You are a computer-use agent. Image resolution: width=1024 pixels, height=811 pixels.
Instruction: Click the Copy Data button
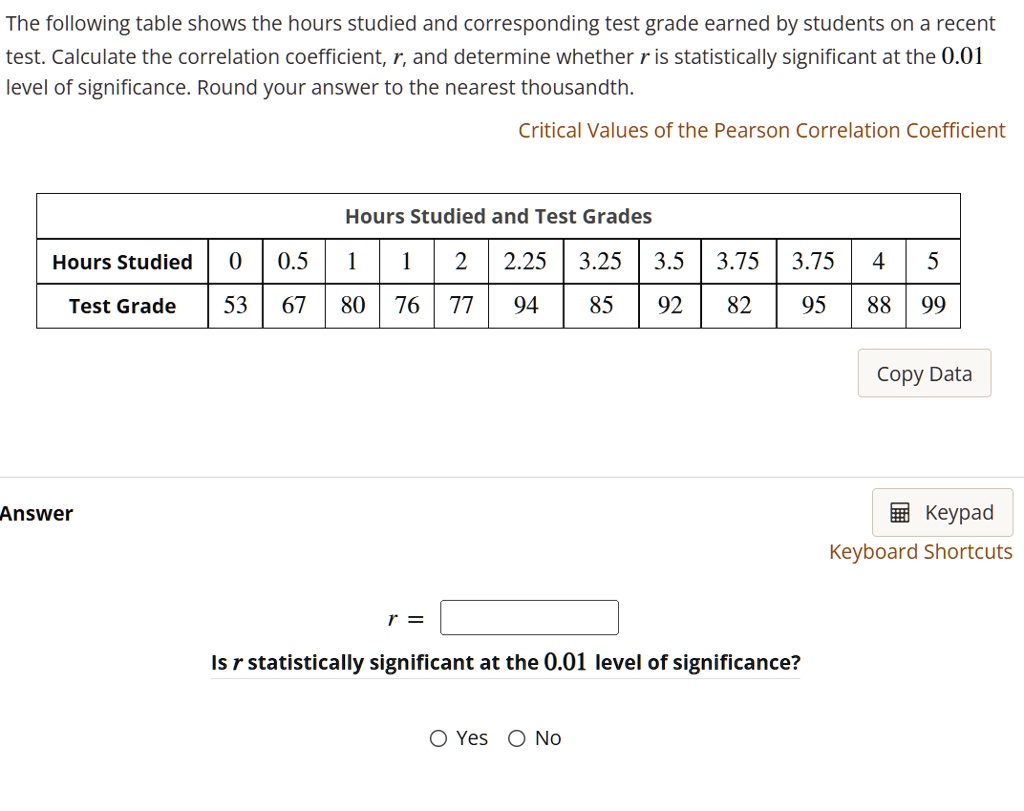(x=923, y=373)
